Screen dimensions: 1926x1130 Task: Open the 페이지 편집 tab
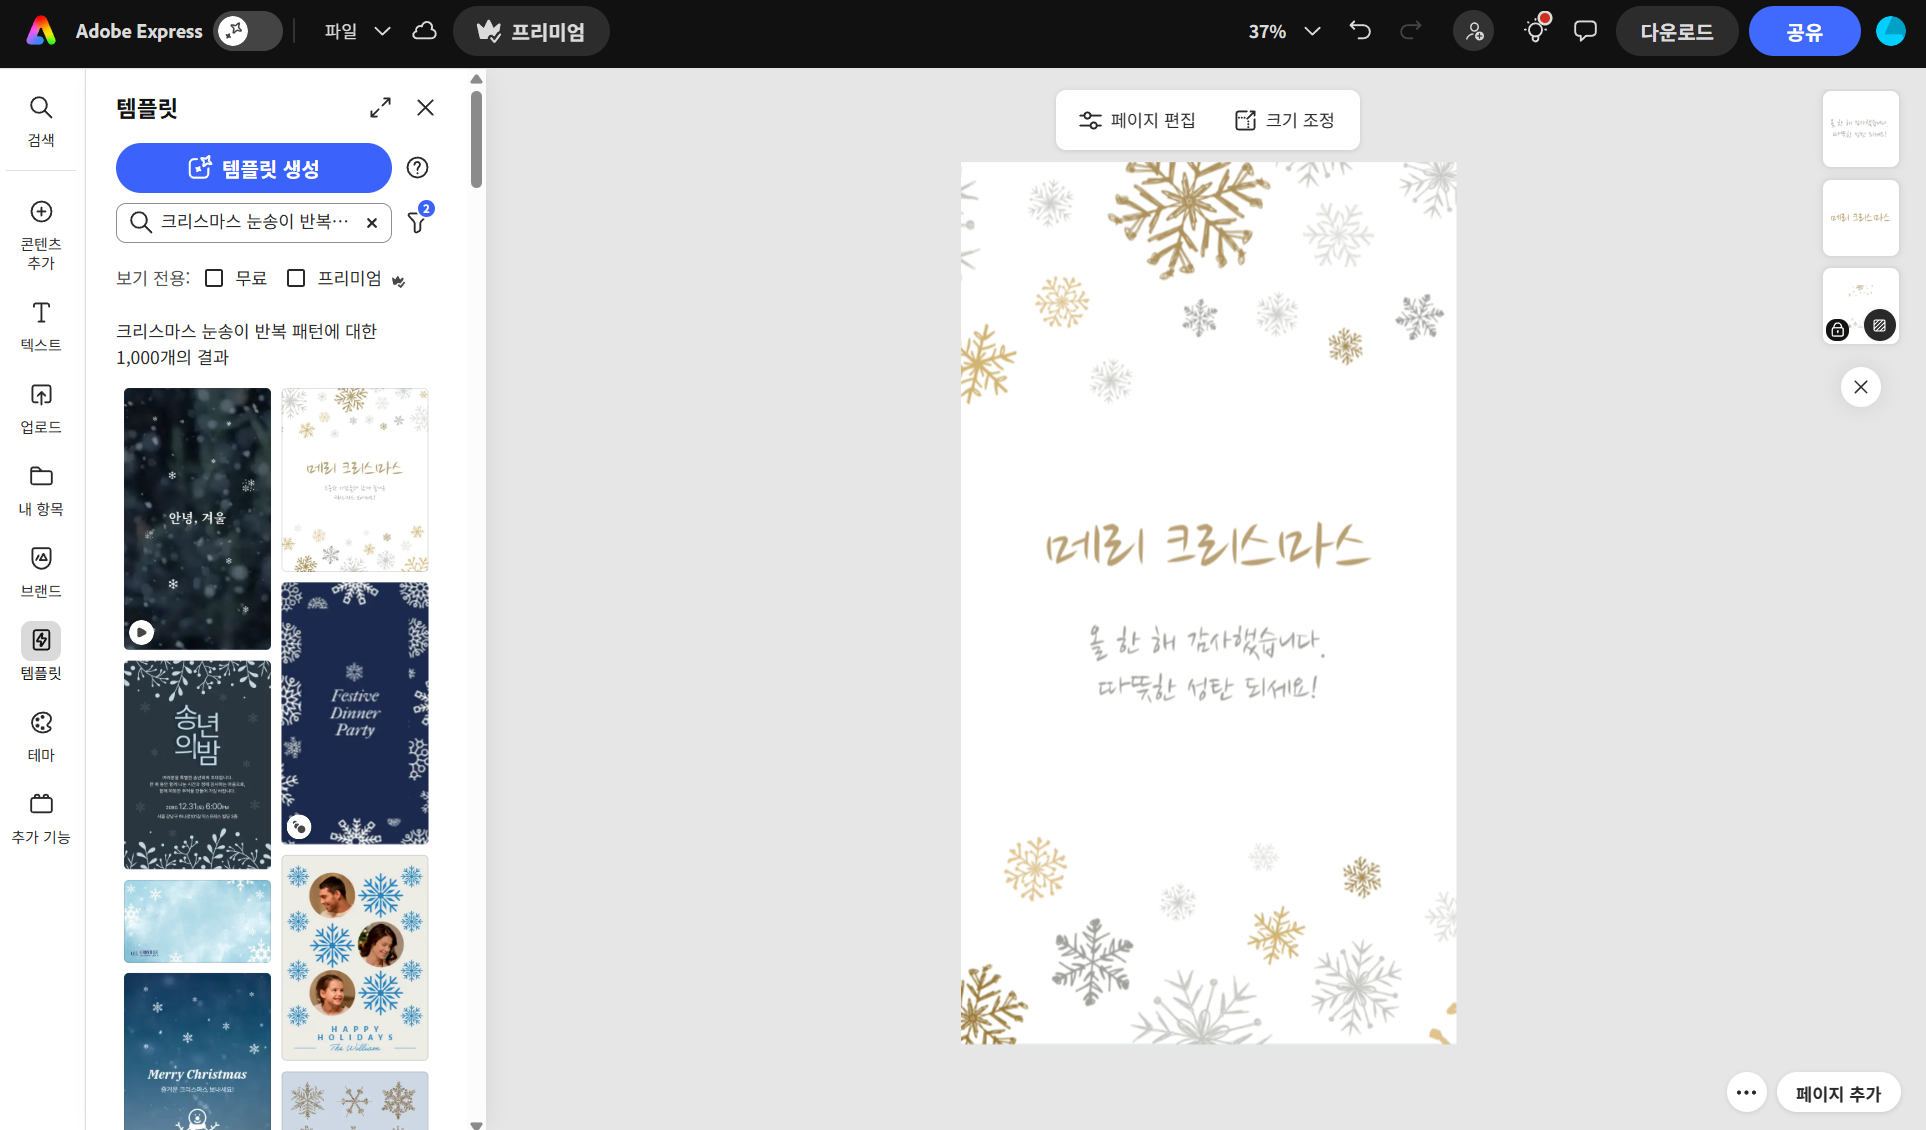1137,120
